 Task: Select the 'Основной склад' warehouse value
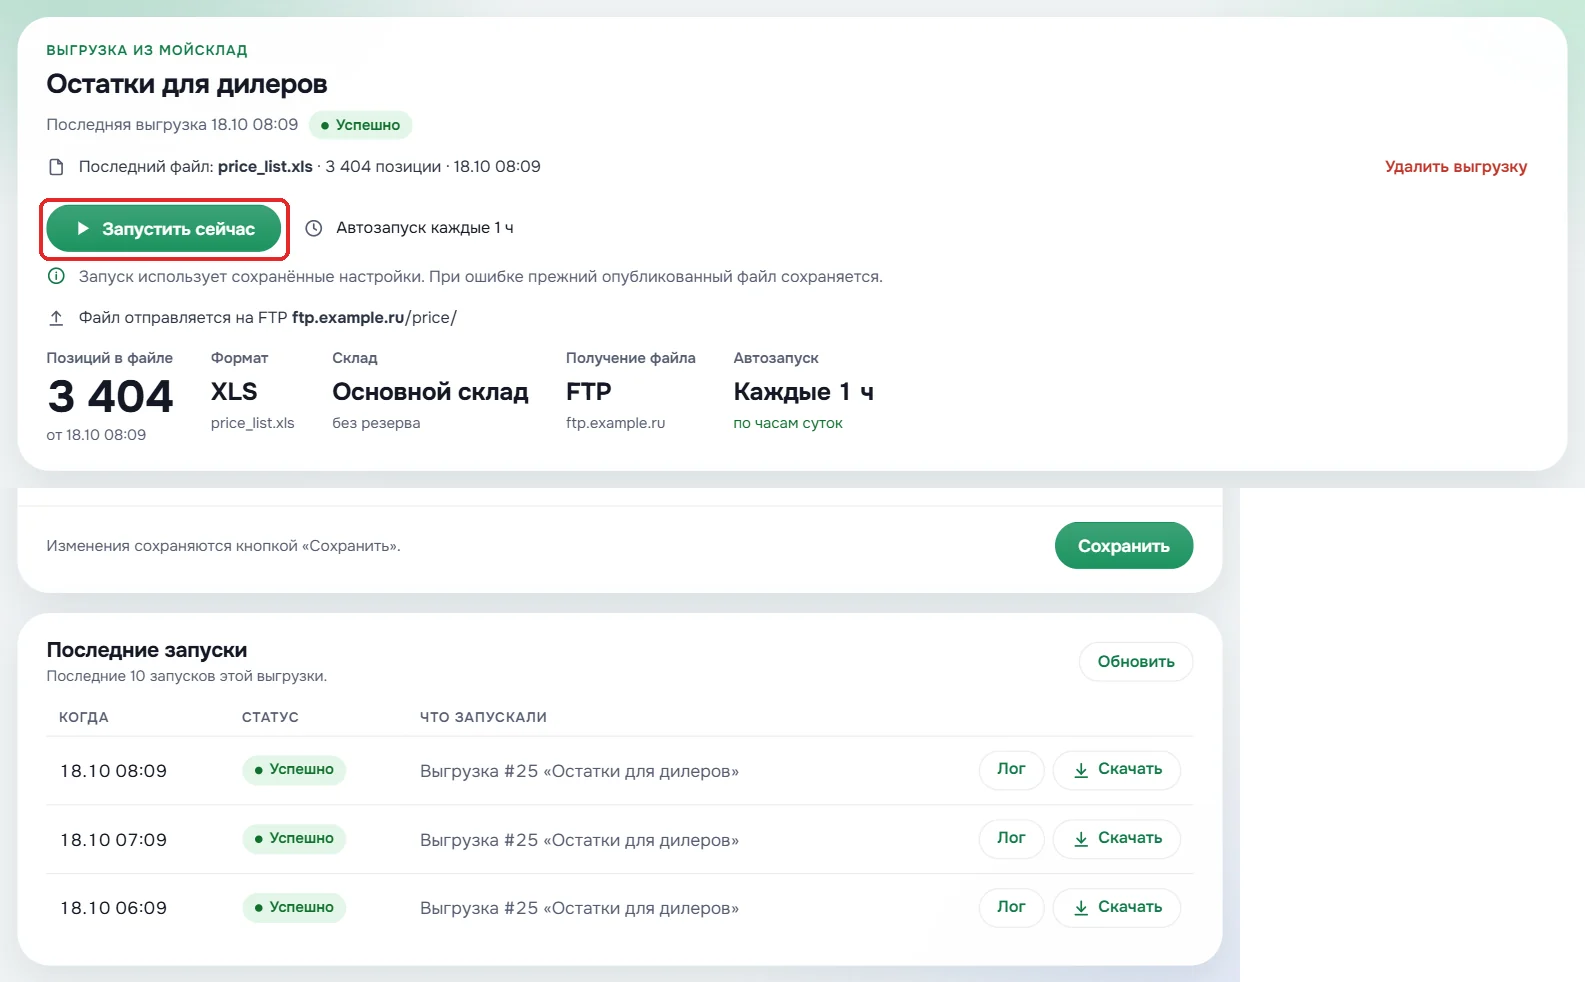(x=430, y=392)
